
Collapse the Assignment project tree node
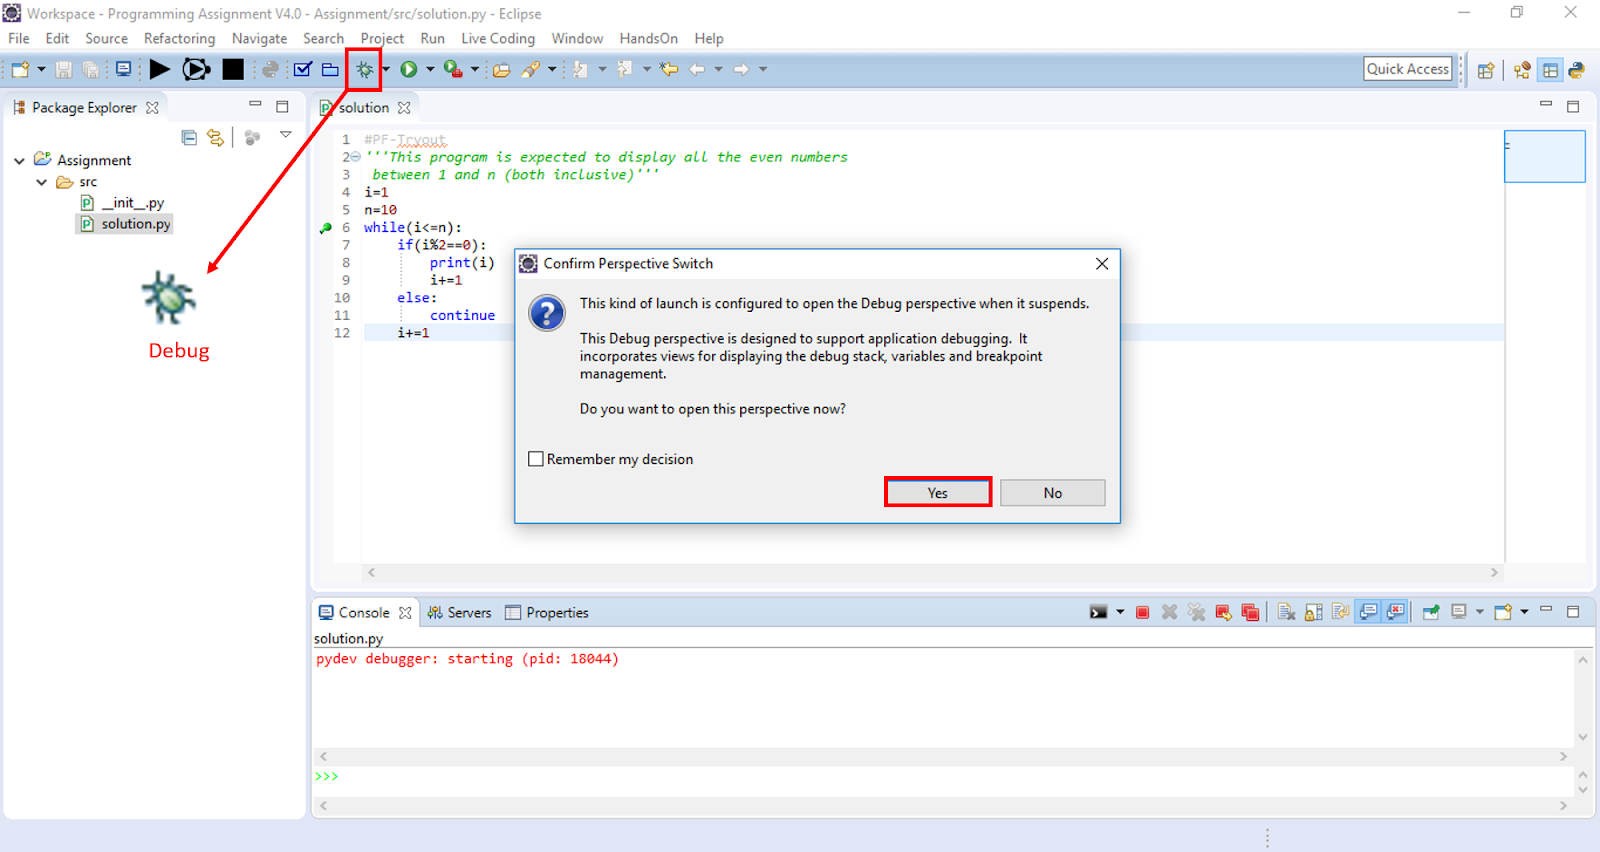click(20, 160)
